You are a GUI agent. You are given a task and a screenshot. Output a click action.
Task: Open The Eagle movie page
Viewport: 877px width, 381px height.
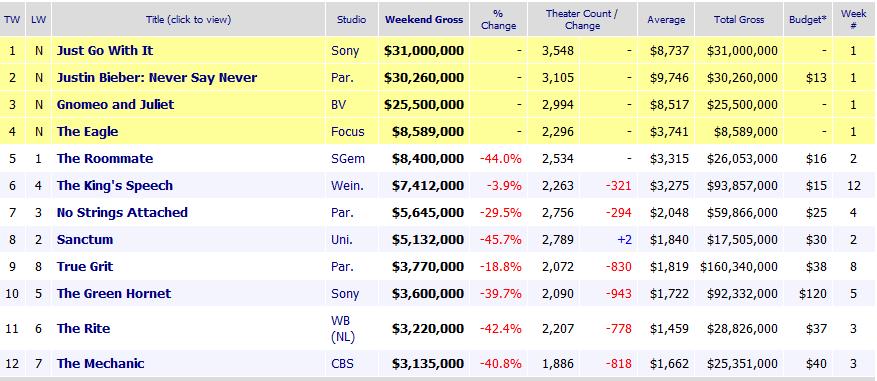[87, 131]
